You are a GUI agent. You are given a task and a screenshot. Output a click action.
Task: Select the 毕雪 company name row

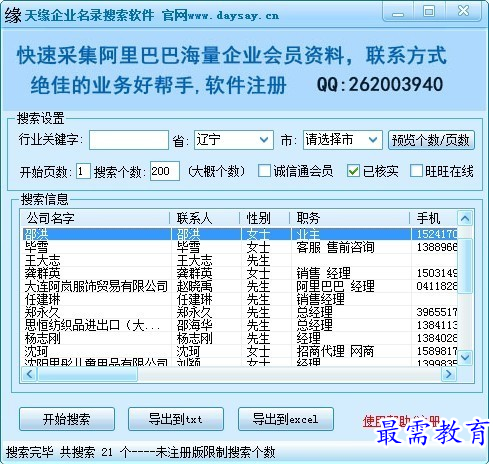36,247
